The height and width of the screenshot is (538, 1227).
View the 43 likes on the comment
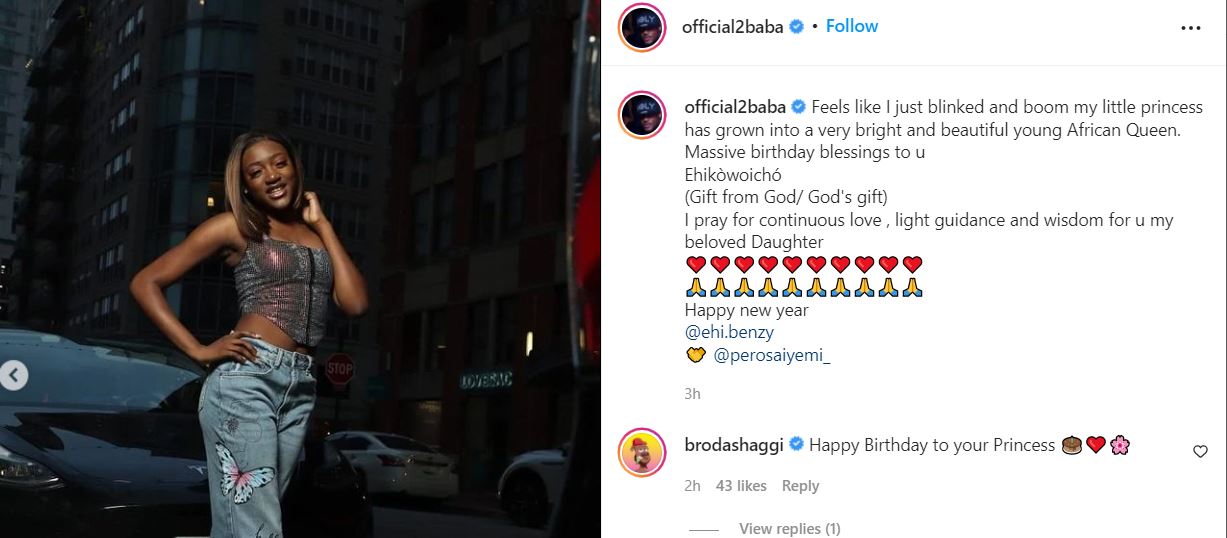tap(741, 486)
